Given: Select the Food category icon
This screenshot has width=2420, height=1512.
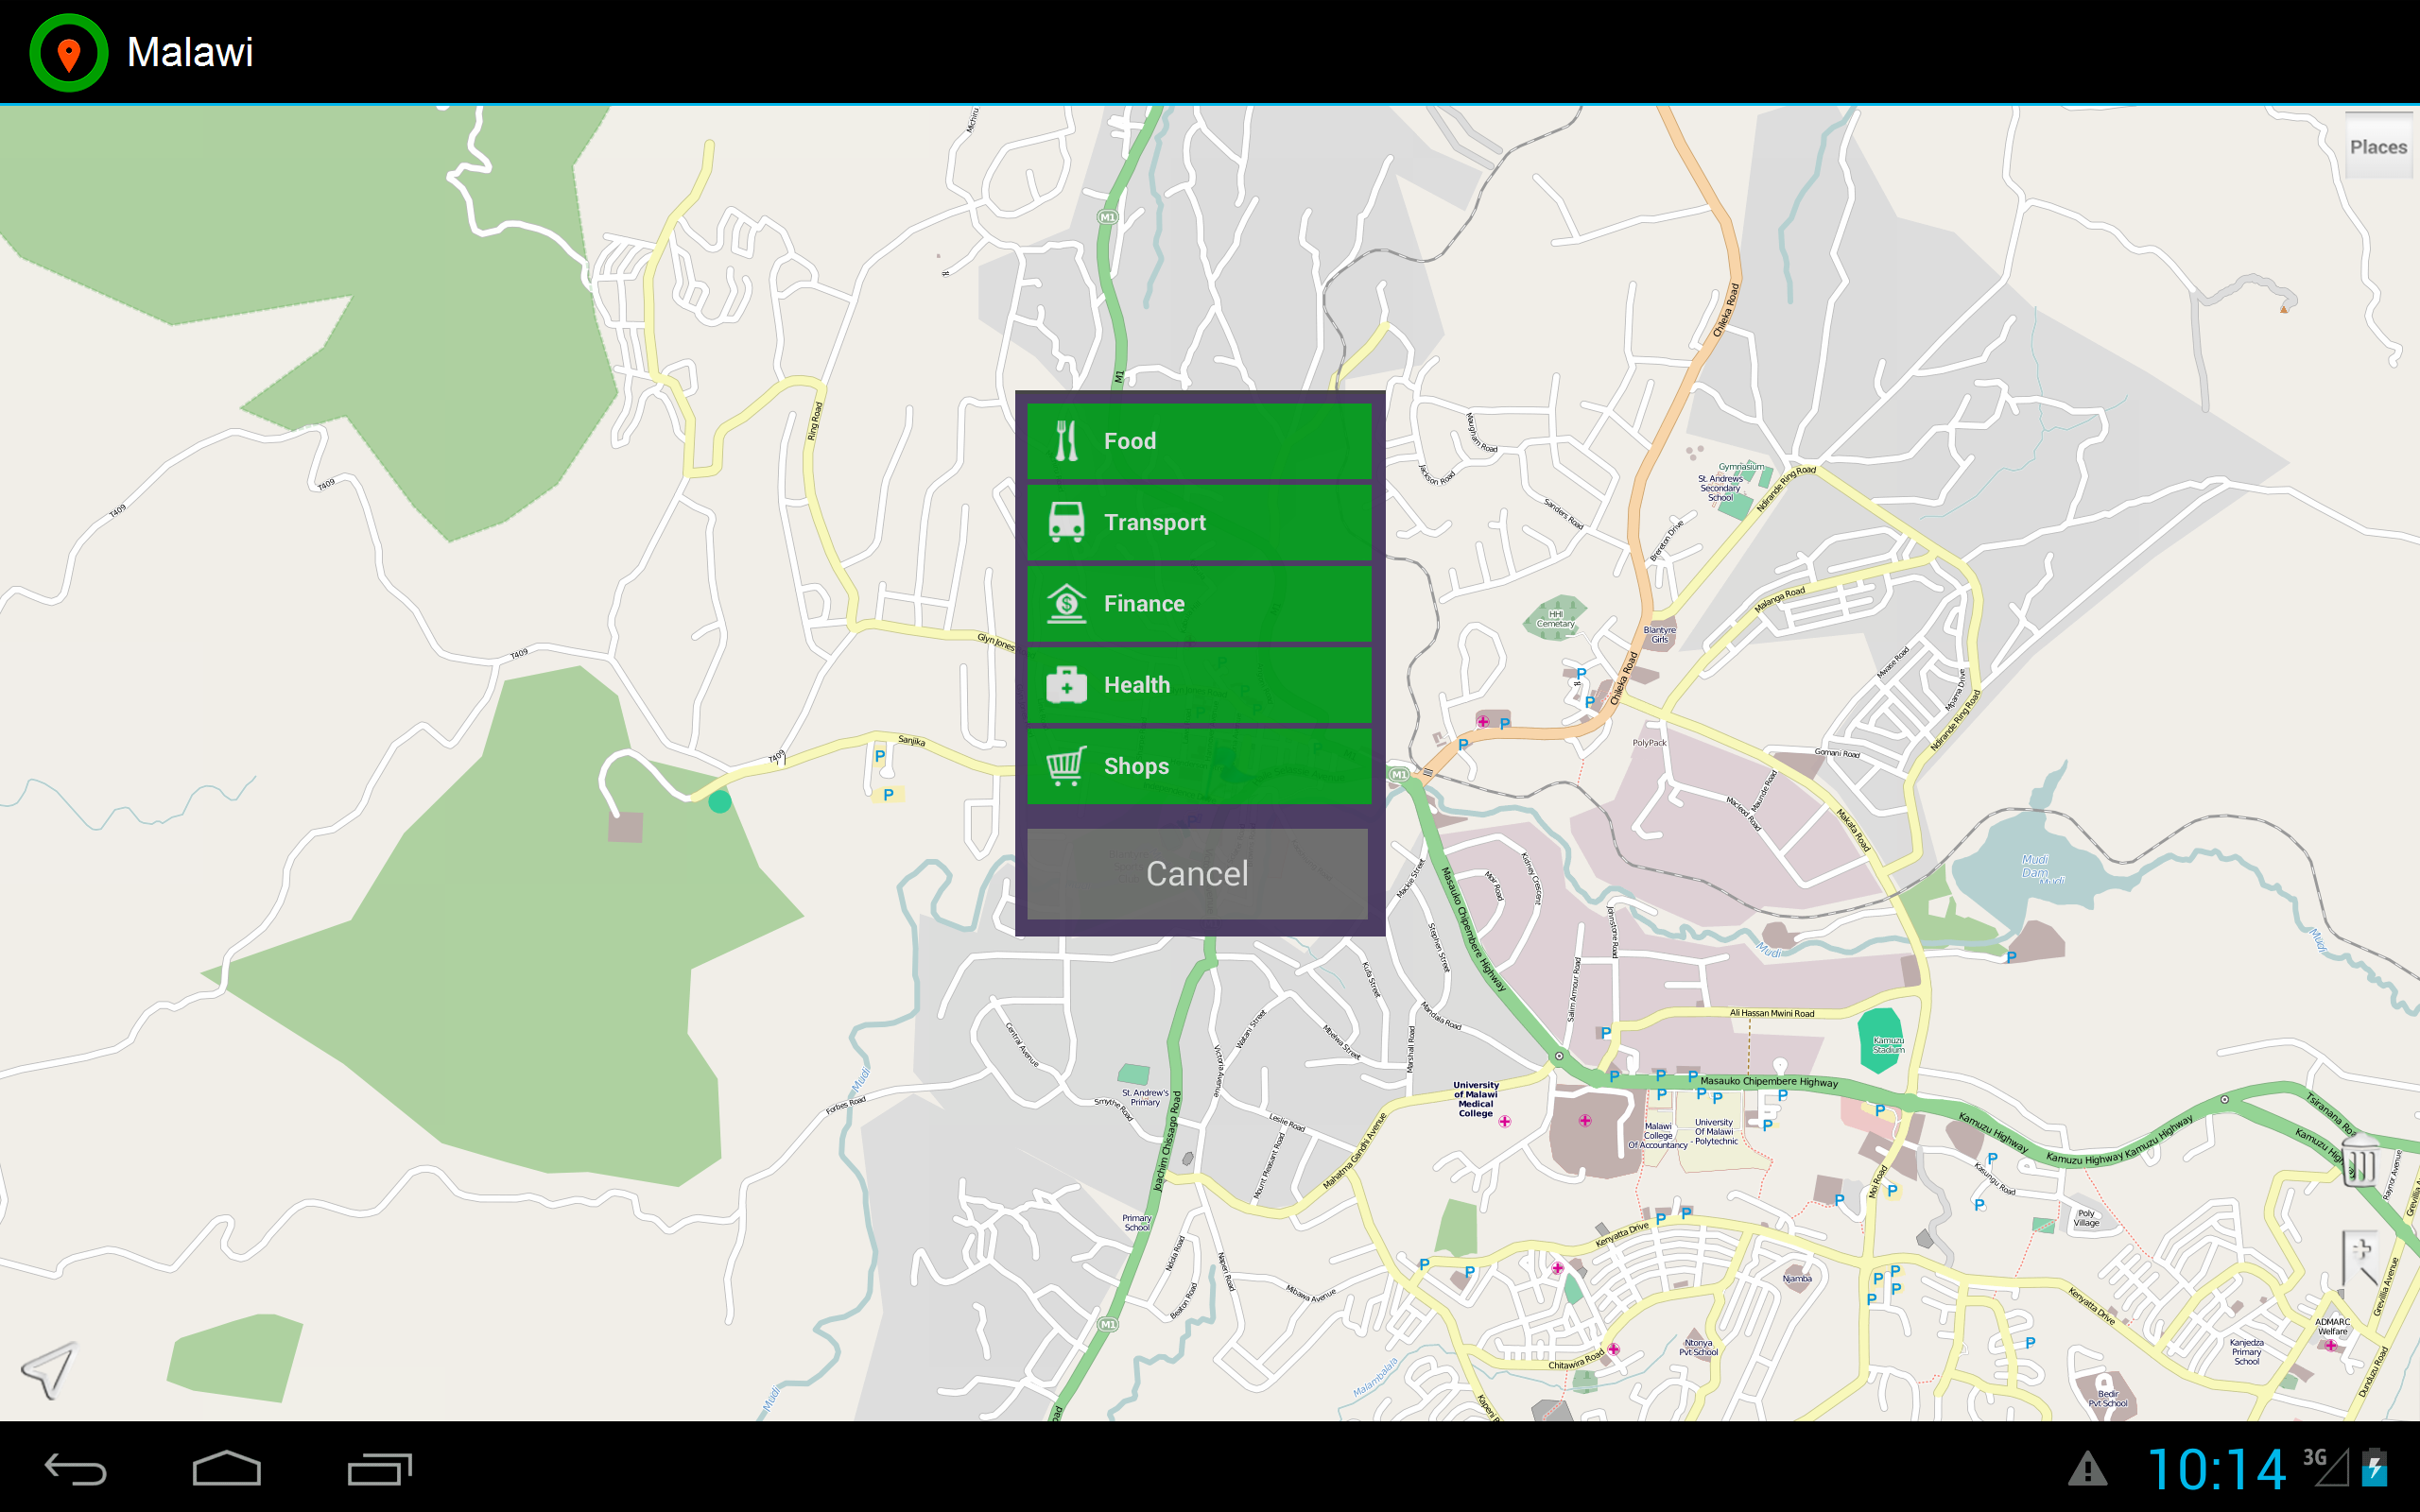Looking at the screenshot, I should [1066, 440].
